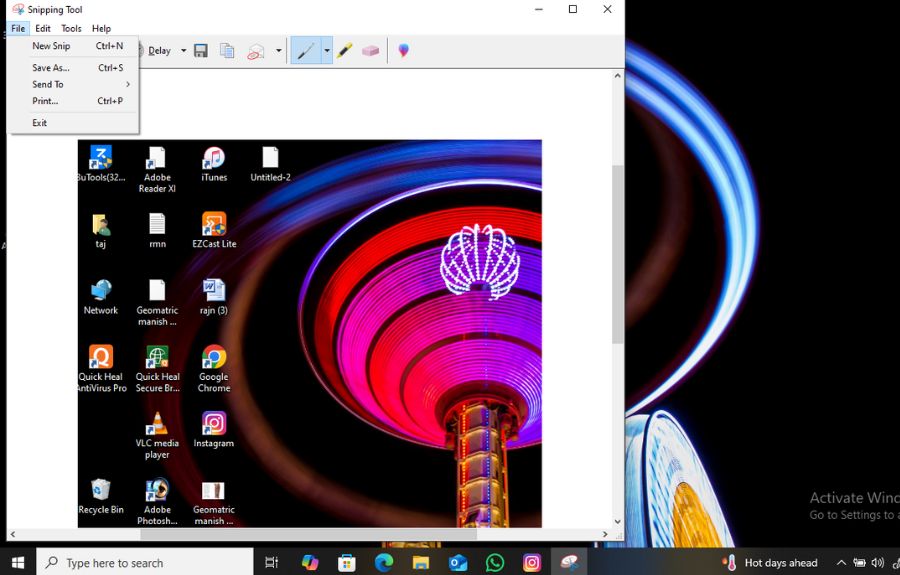Select the Highlighter tool
Viewport: 900px width, 575px height.
(344, 50)
